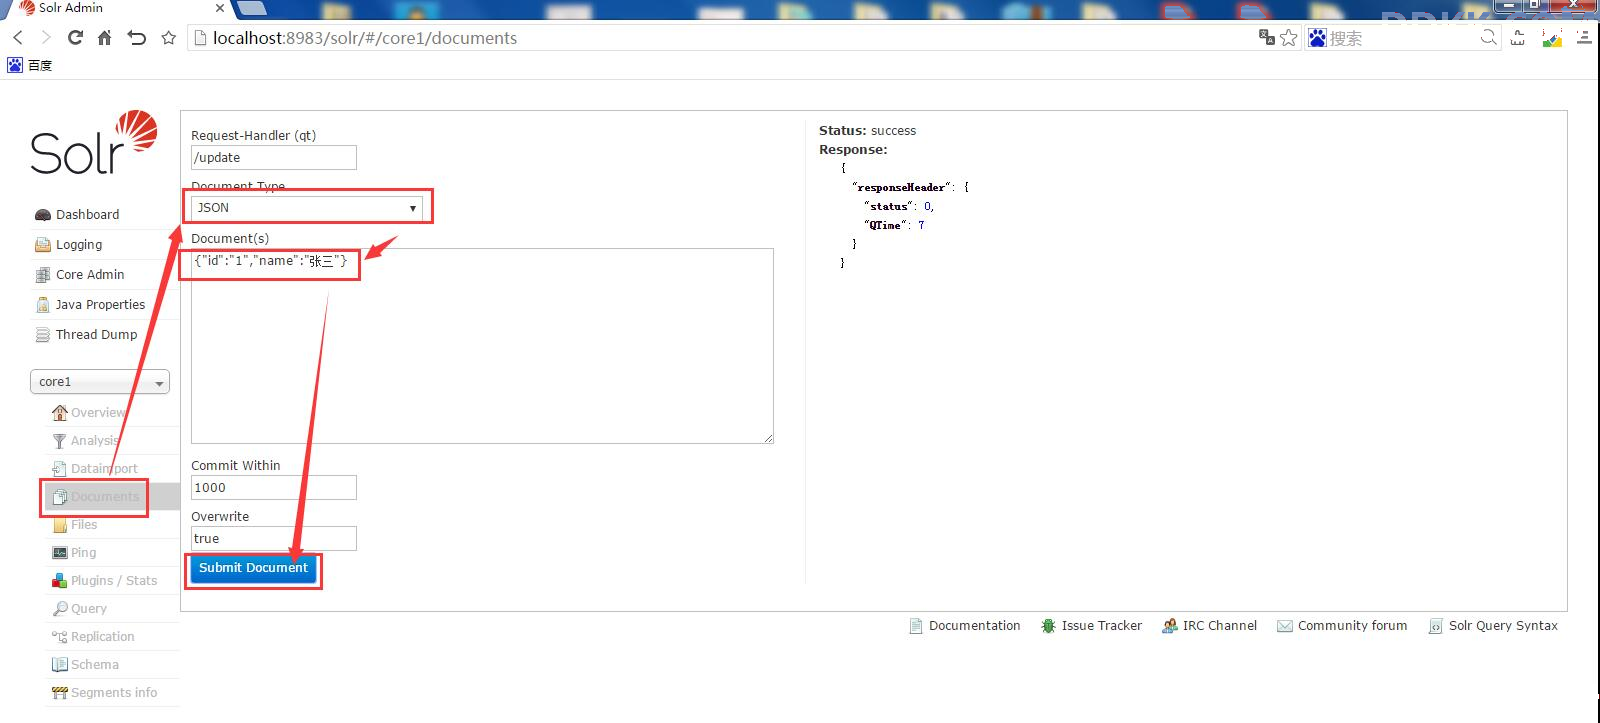The width and height of the screenshot is (1600, 723).
Task: Open the Document Type JSON dropdown
Action: [x=307, y=207]
